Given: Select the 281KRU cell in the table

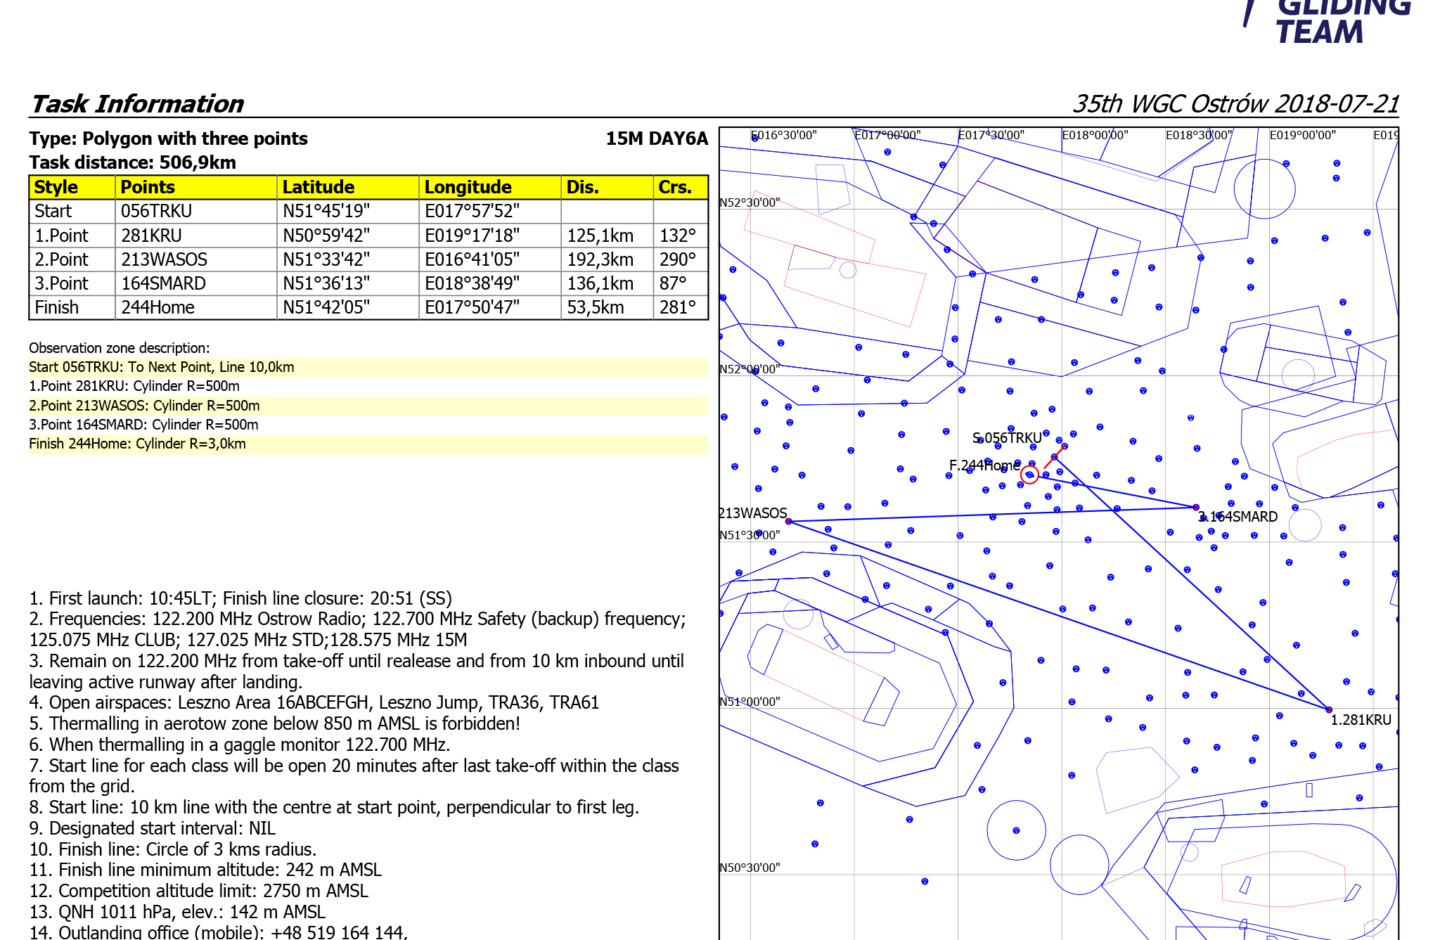Looking at the screenshot, I should pos(151,235).
